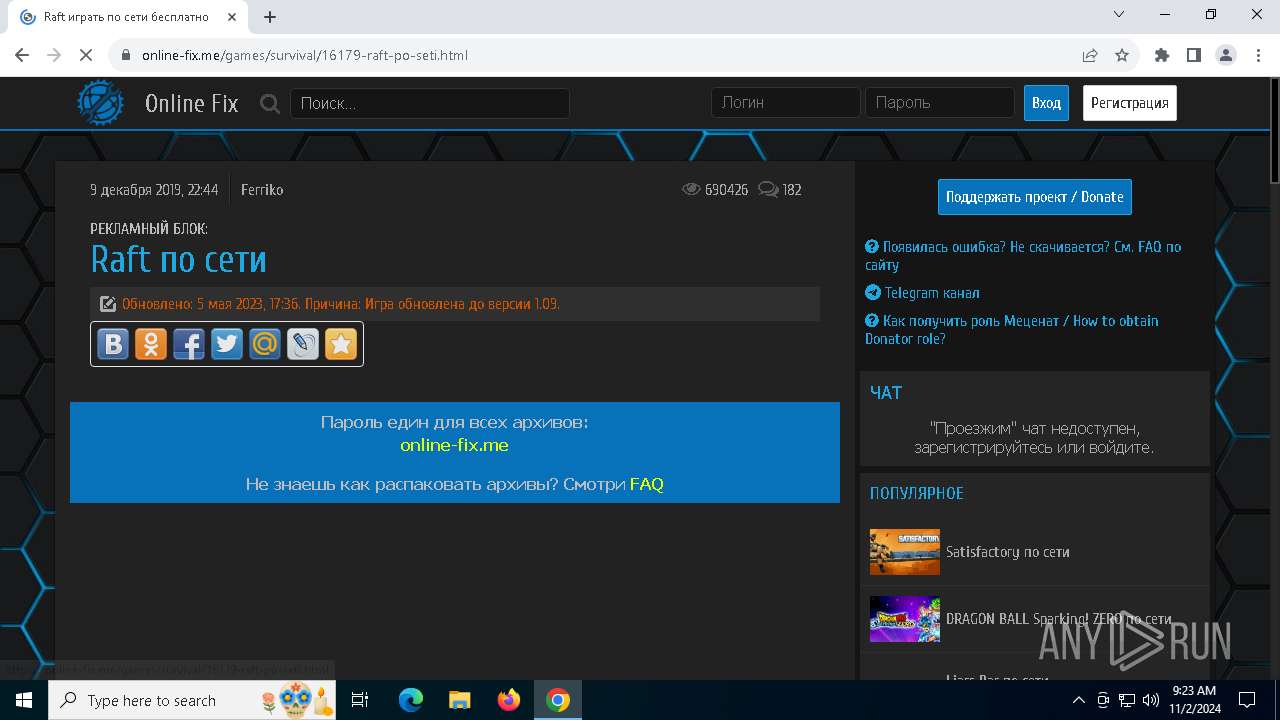Image resolution: width=1280 pixels, height=720 pixels.
Task: Open Windows notification center
Action: [x=1247, y=700]
